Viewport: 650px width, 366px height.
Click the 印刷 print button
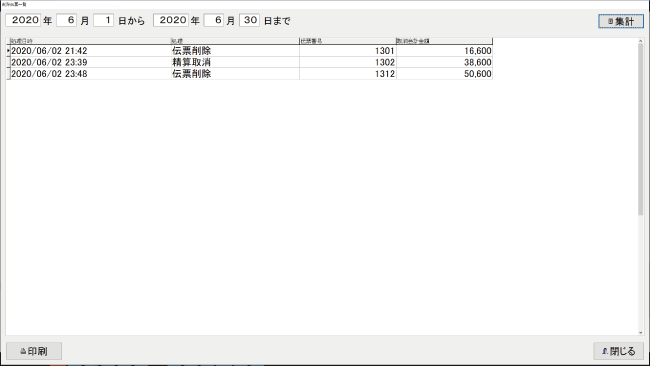pos(34,351)
